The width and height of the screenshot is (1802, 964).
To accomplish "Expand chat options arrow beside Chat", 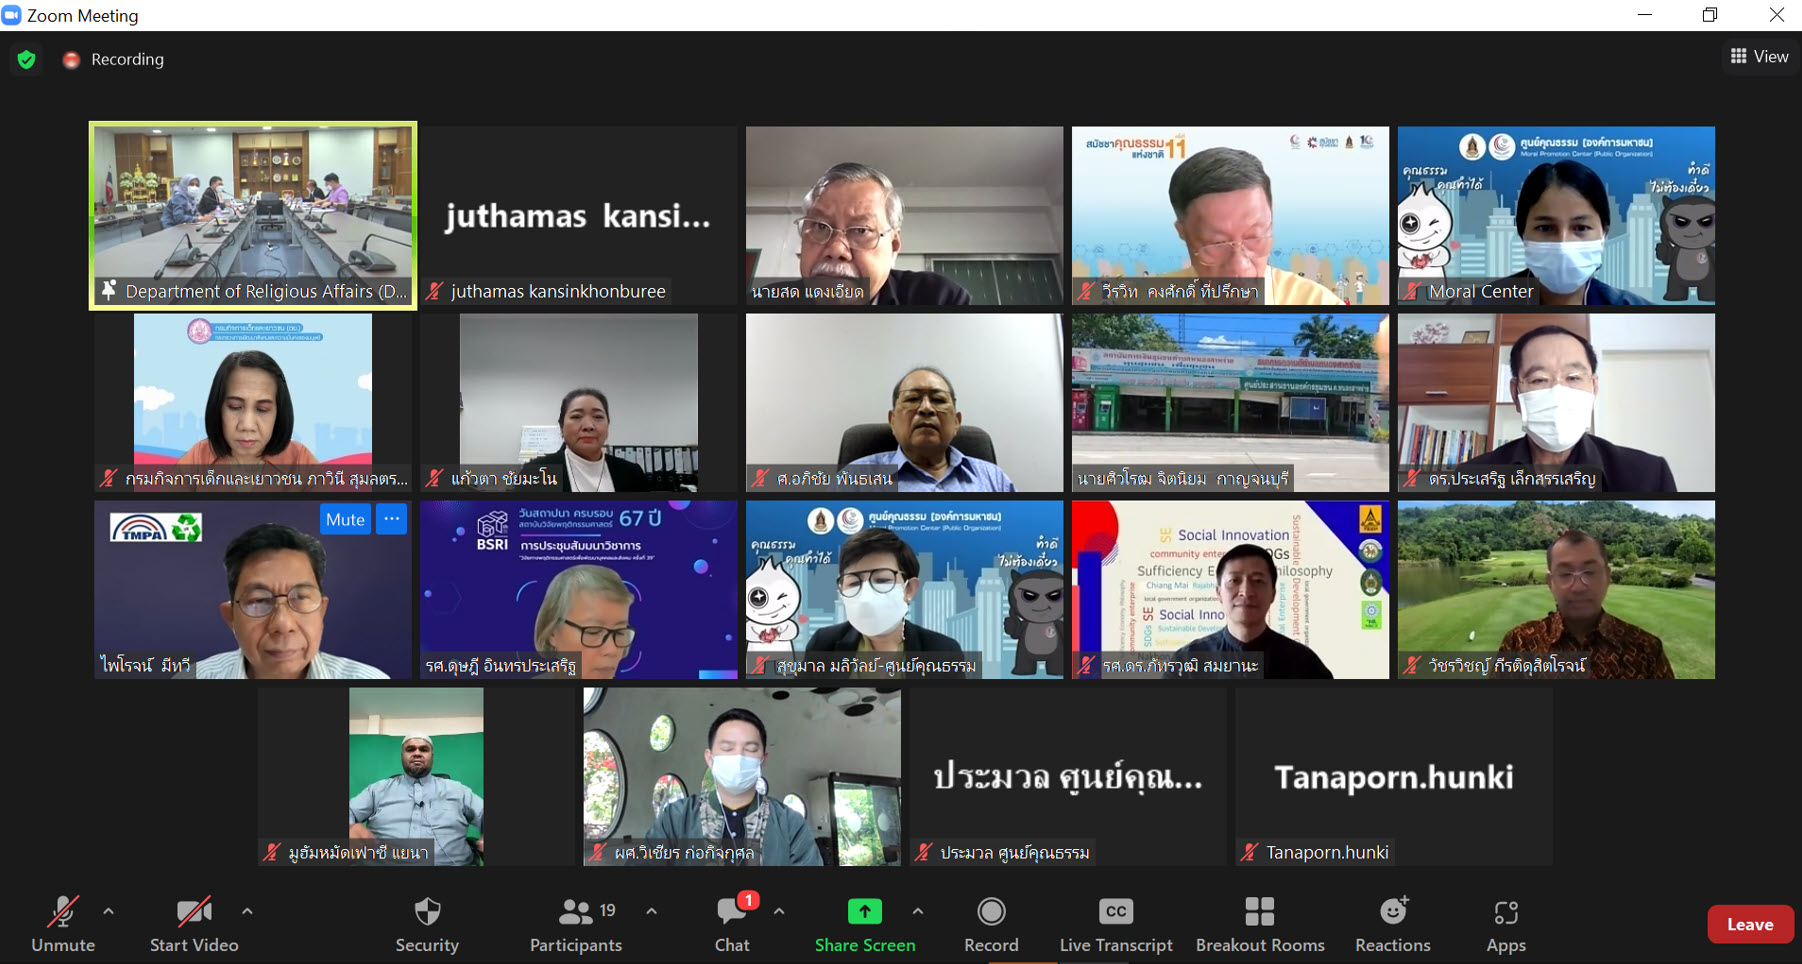I will coord(779,911).
